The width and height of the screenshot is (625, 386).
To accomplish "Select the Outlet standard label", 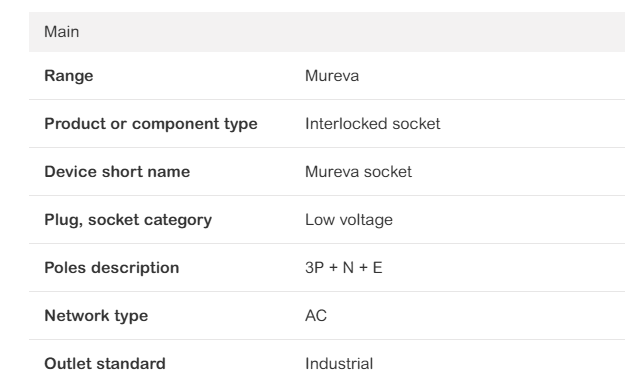I will click(105, 364).
